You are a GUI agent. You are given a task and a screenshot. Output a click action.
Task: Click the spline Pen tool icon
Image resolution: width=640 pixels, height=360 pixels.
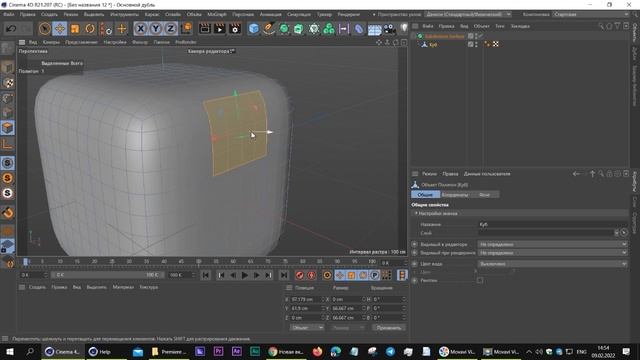click(269, 29)
